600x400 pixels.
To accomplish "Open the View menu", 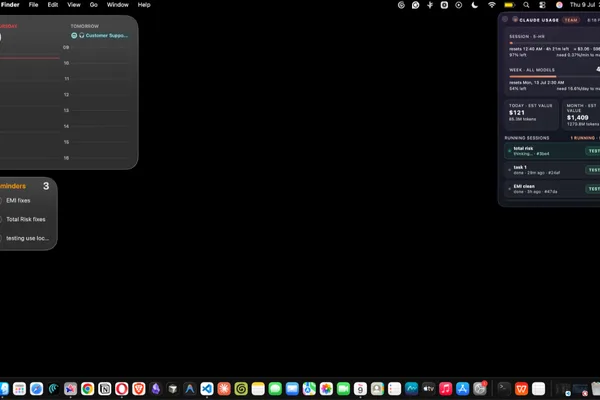I will 74,5.
